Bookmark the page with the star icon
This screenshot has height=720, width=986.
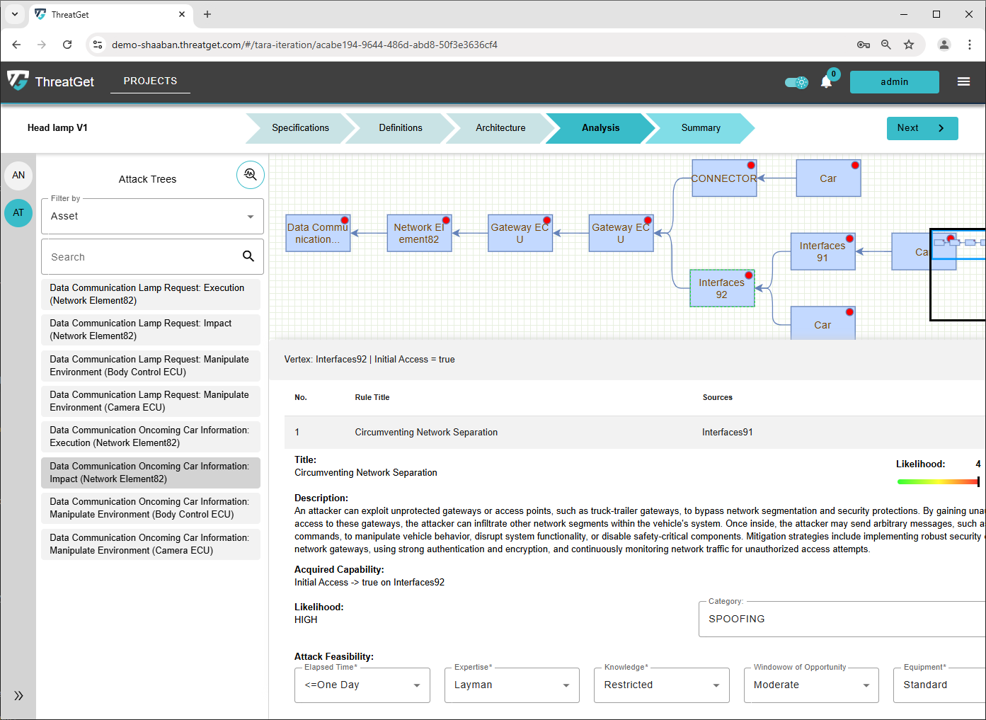911,45
